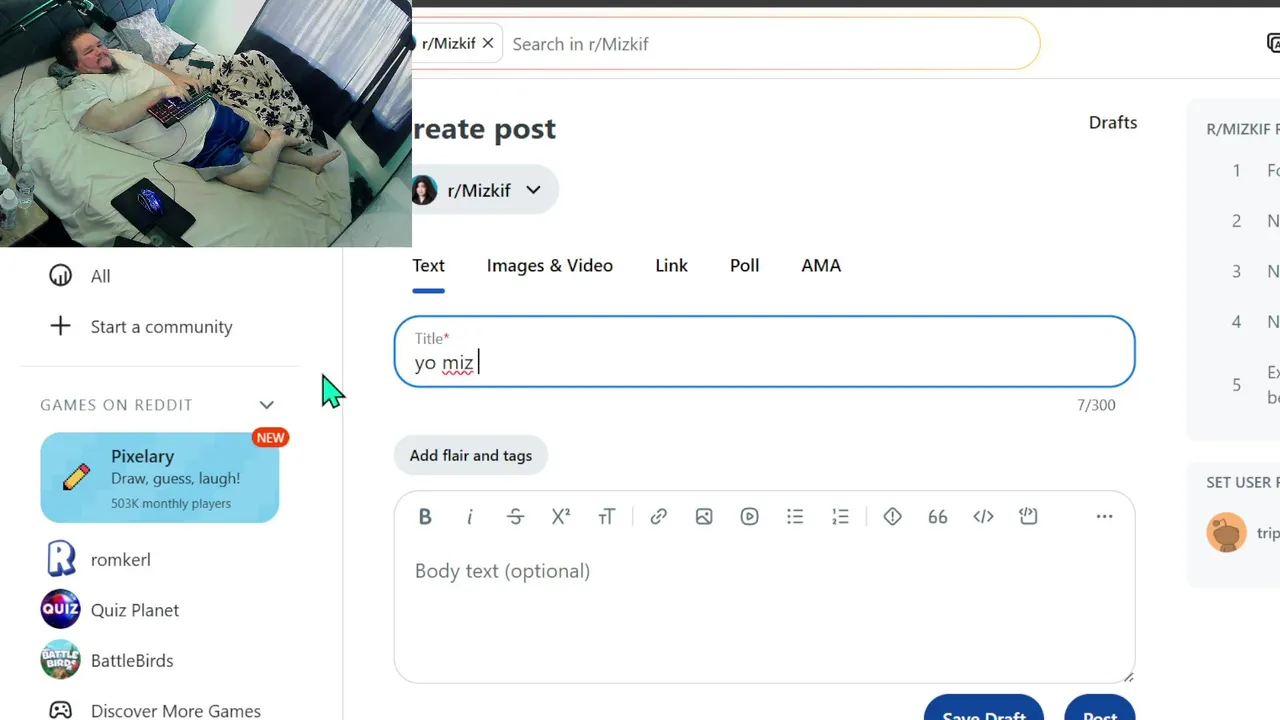1280x720 pixels.
Task: Apply strikethrough formatting
Action: (515, 517)
